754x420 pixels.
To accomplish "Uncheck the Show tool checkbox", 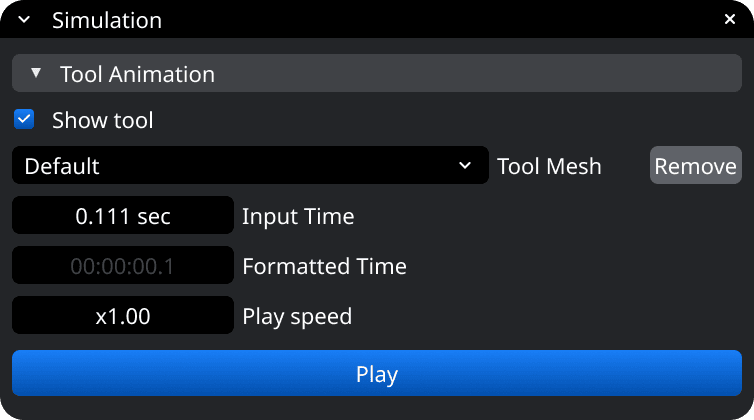I will (x=24, y=120).
